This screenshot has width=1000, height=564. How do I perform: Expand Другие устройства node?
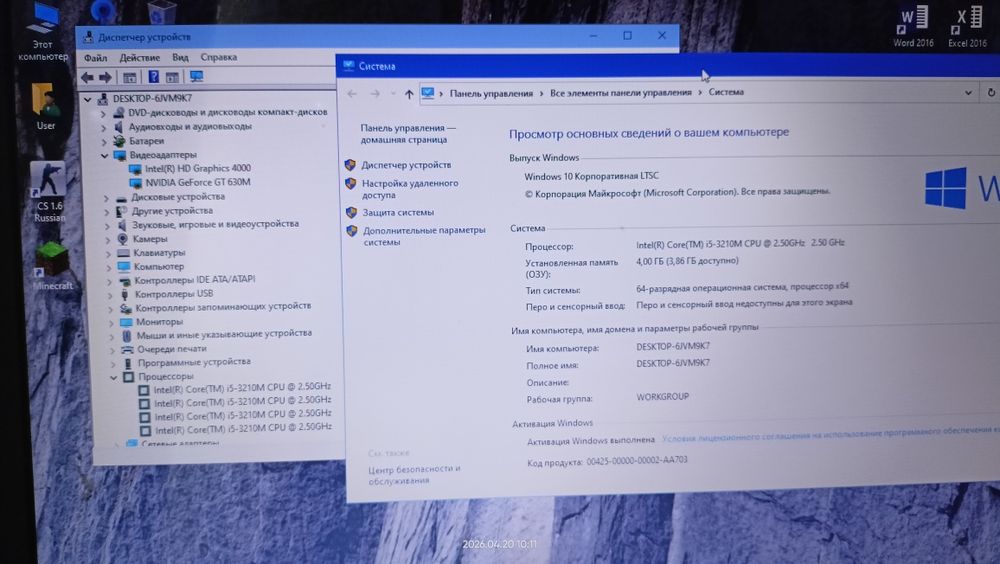(x=107, y=212)
